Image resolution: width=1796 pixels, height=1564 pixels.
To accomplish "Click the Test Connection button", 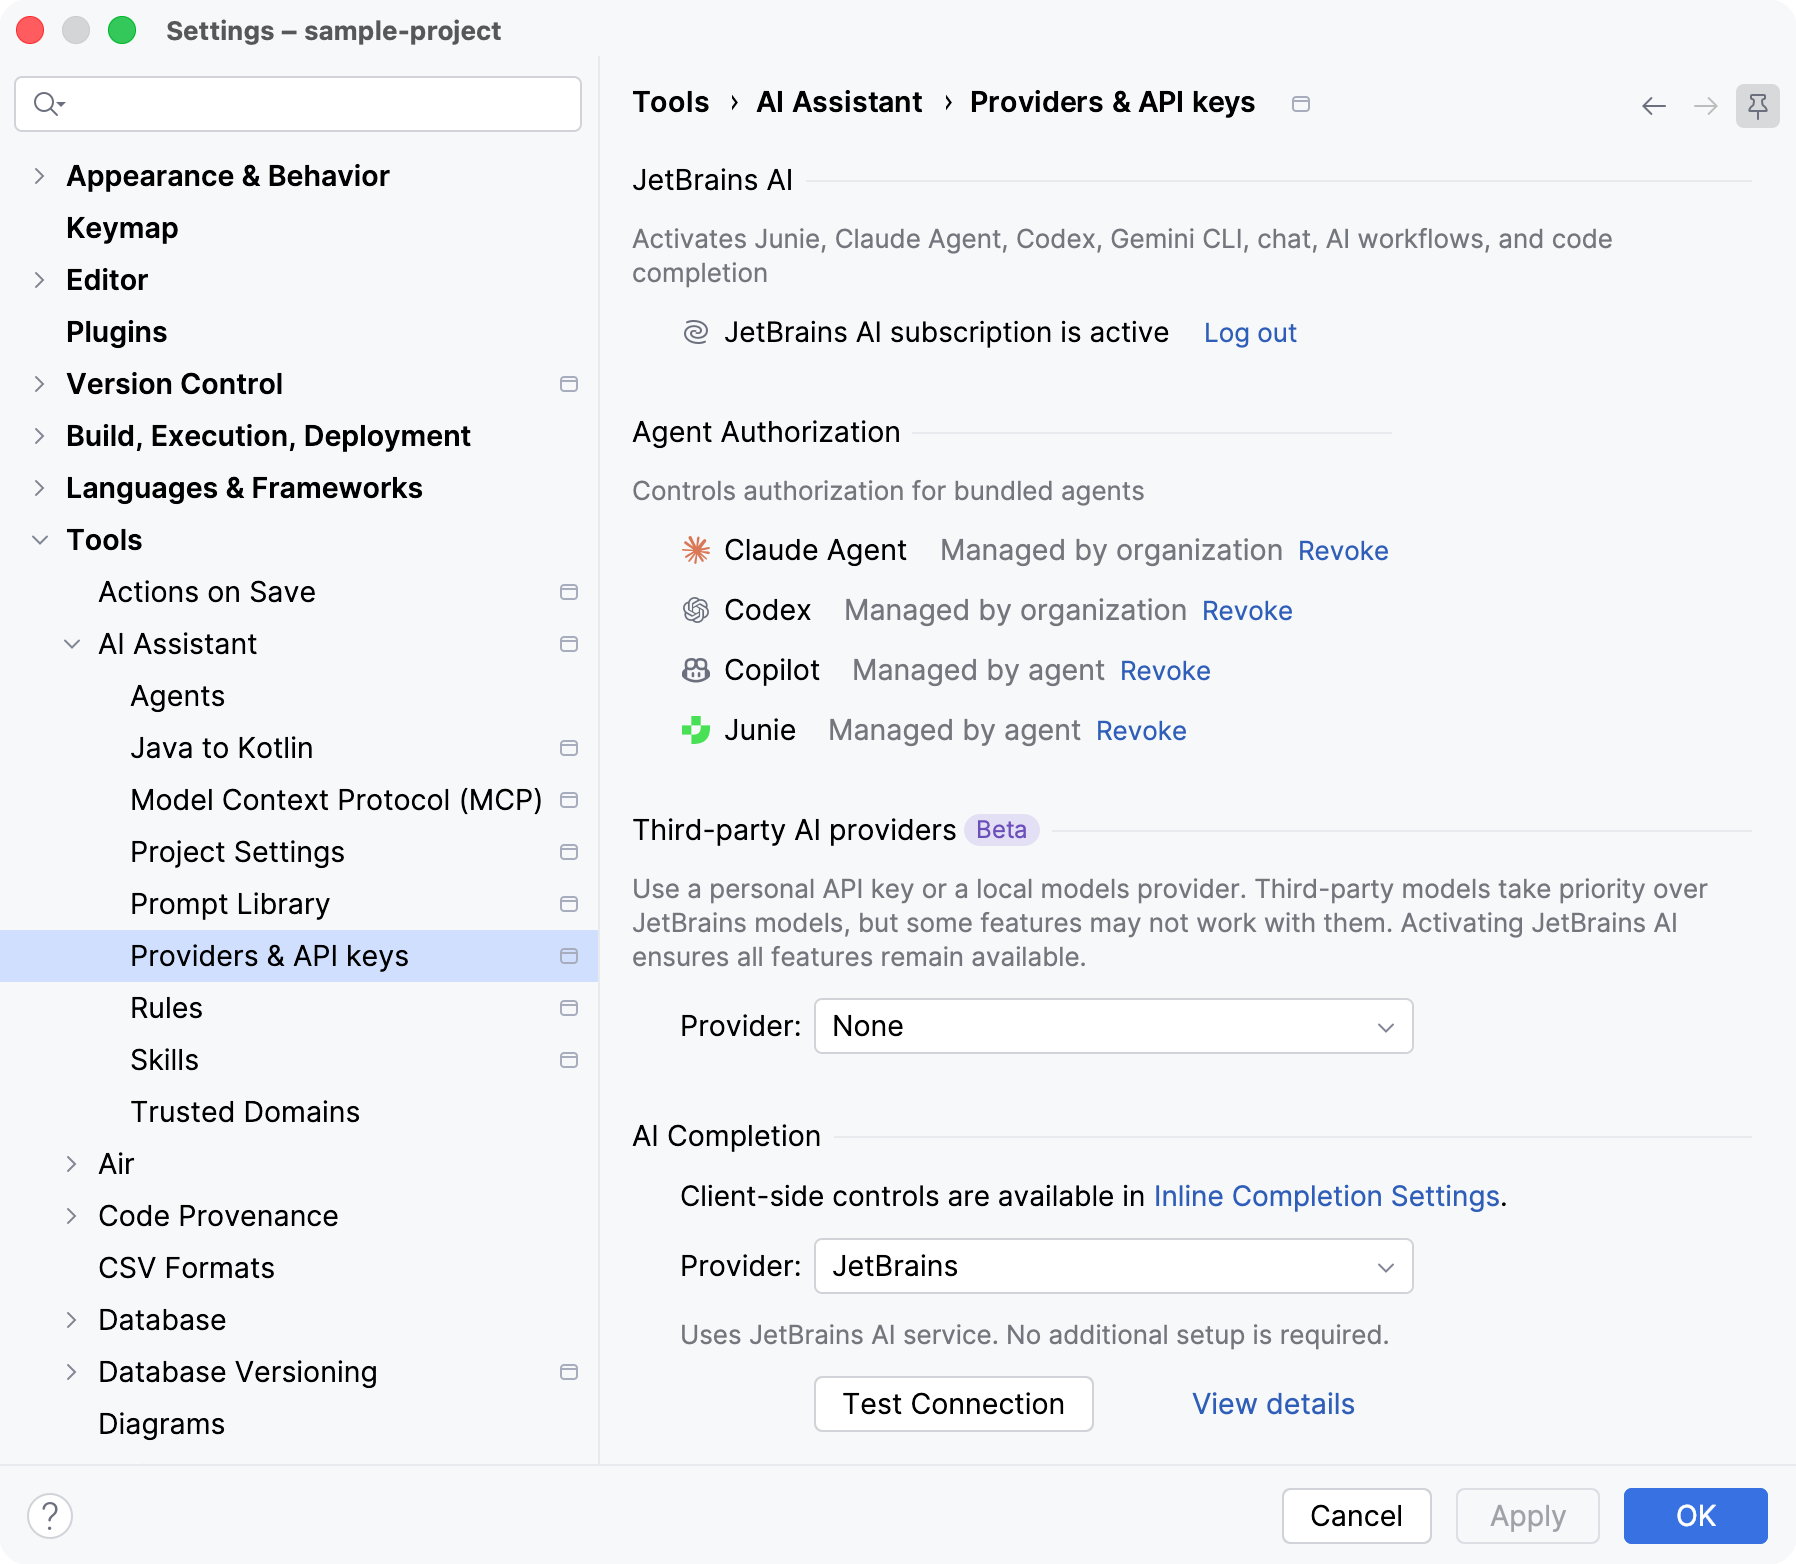I will [954, 1404].
